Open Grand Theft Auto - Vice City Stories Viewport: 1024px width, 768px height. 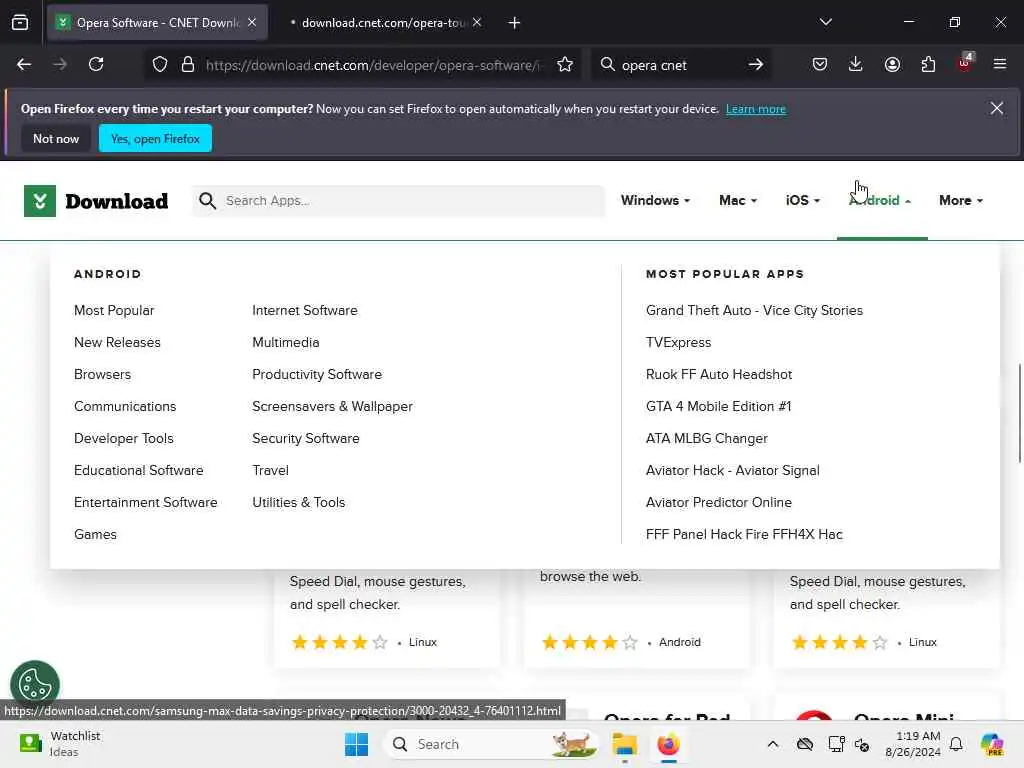[x=754, y=311]
